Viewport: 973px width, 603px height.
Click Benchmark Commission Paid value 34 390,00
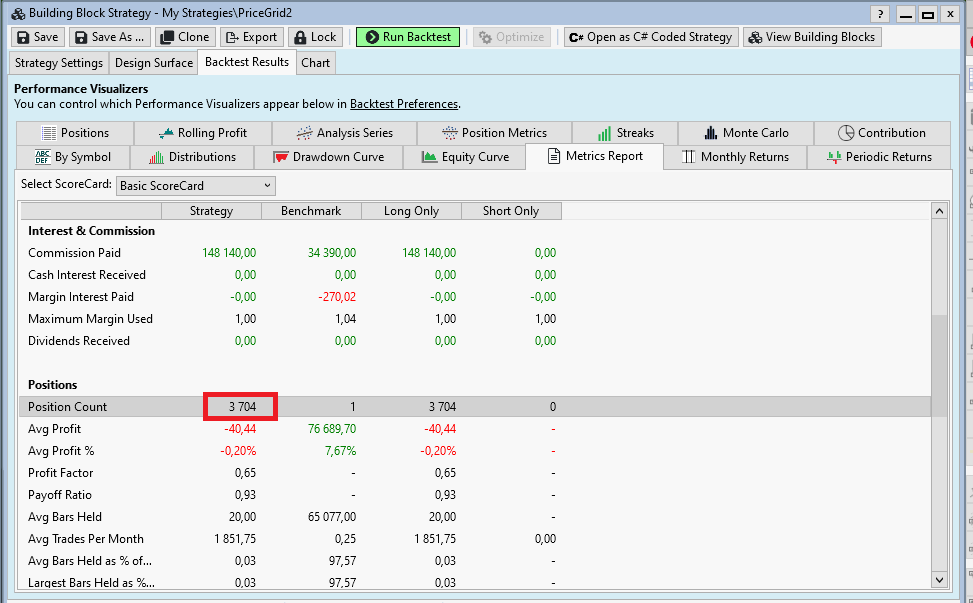(x=332, y=253)
